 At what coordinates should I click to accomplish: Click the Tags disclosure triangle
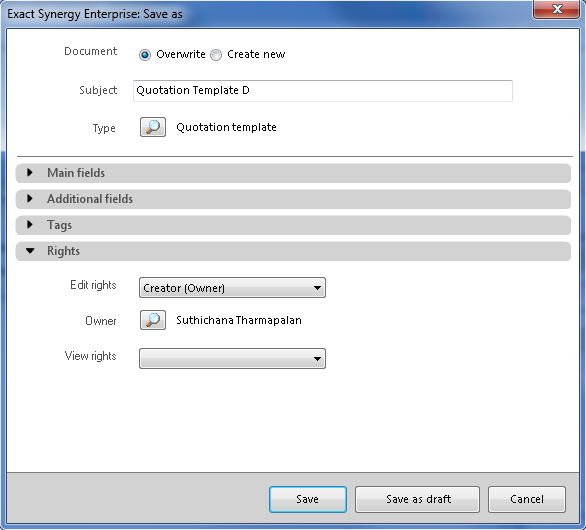pos(30,225)
